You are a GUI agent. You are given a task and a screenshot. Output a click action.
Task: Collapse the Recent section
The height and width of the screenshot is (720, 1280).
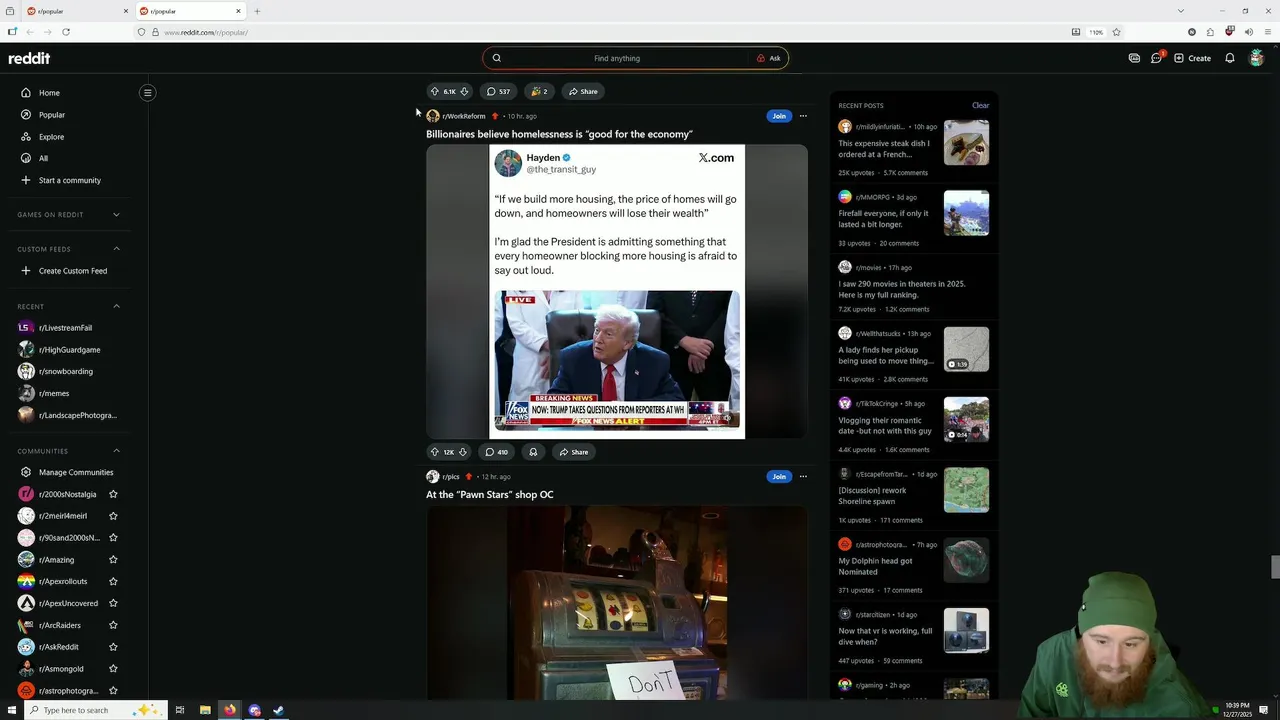pyautogui.click(x=116, y=306)
